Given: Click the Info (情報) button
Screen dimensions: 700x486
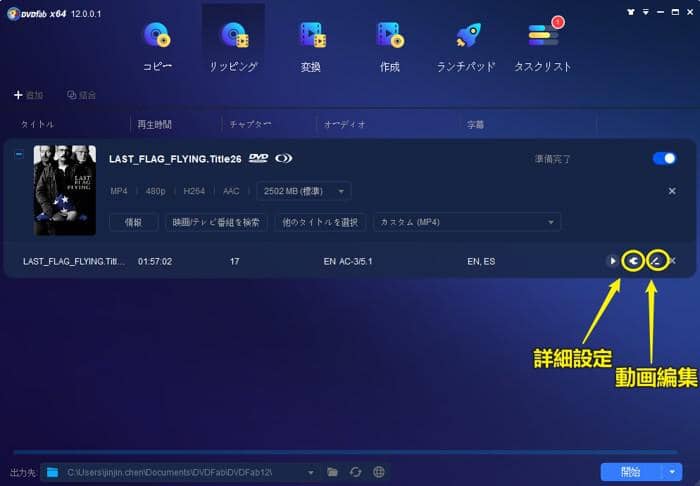Looking at the screenshot, I should click(x=133, y=222).
